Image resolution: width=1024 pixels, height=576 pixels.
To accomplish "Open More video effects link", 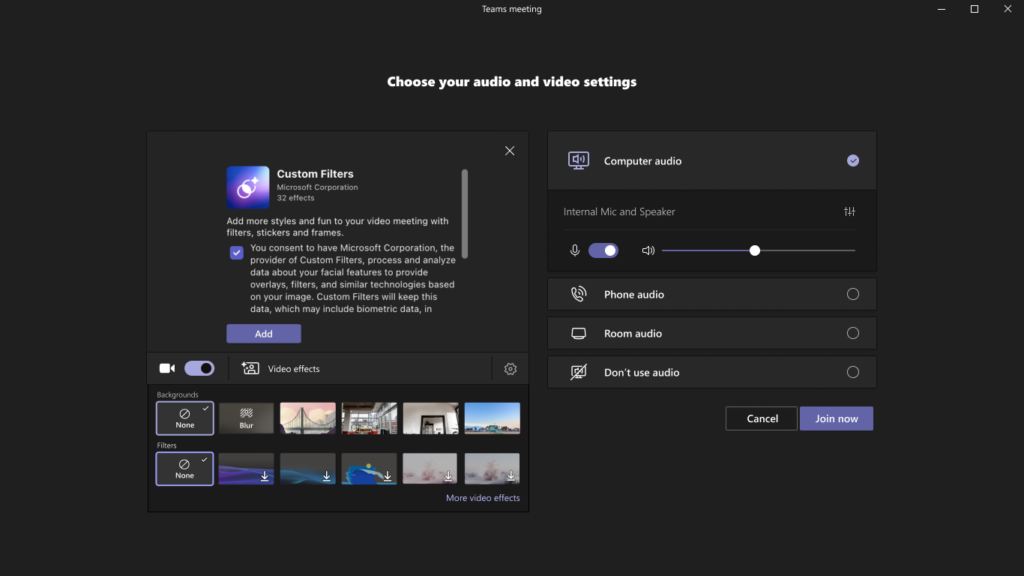I will point(483,498).
